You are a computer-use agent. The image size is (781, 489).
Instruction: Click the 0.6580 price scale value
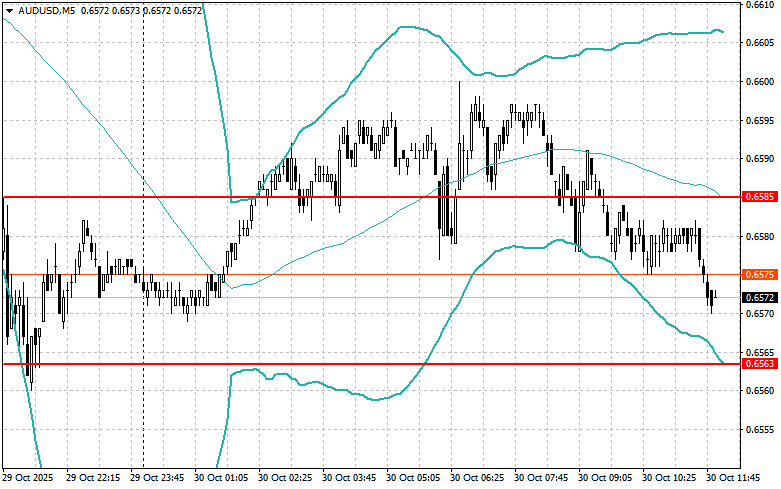point(760,236)
